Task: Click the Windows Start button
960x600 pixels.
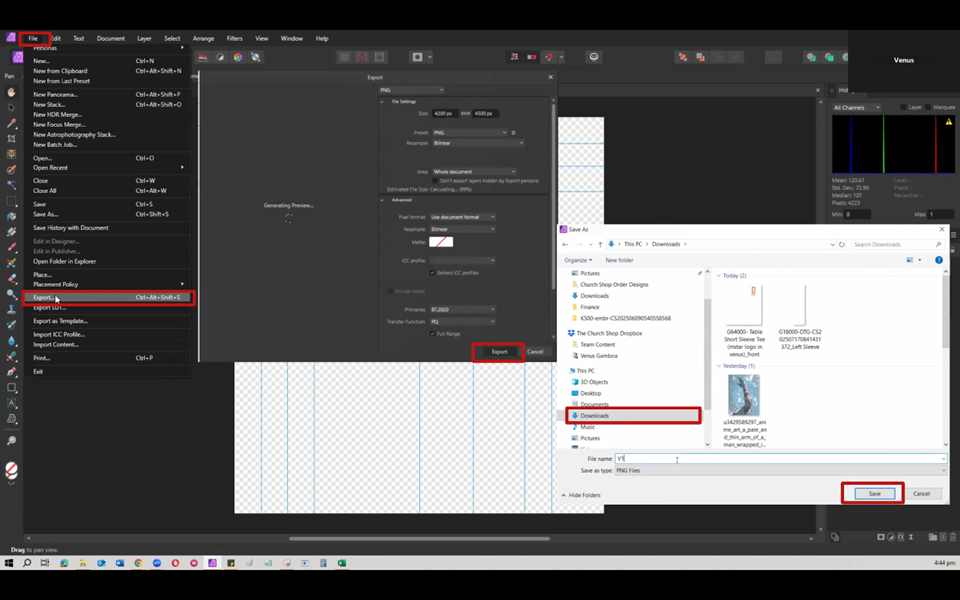Action: click(x=9, y=563)
